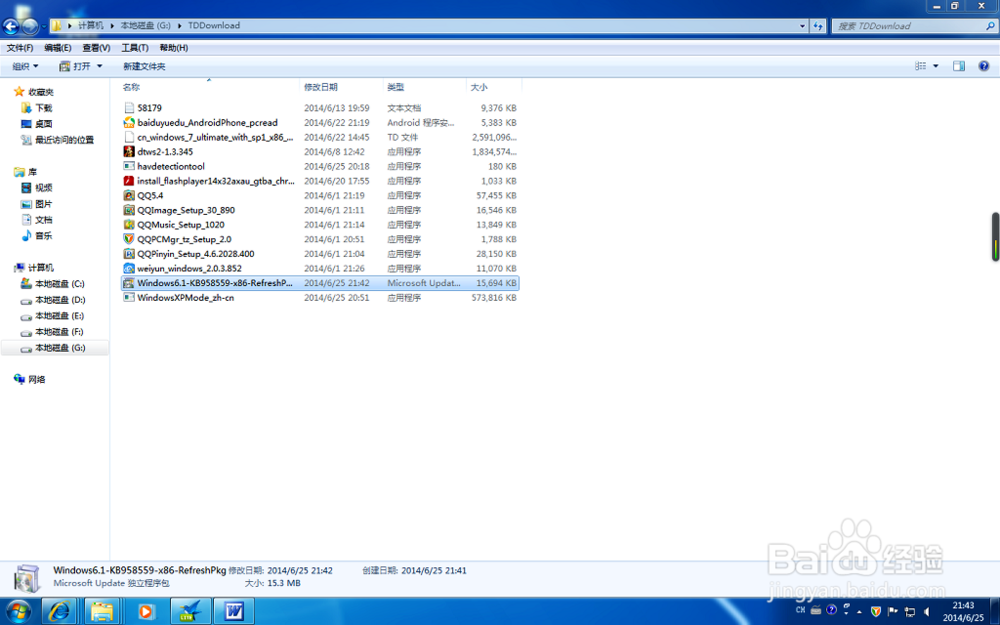Open the address bar history dropdown
The width and height of the screenshot is (1000, 625).
(802, 26)
